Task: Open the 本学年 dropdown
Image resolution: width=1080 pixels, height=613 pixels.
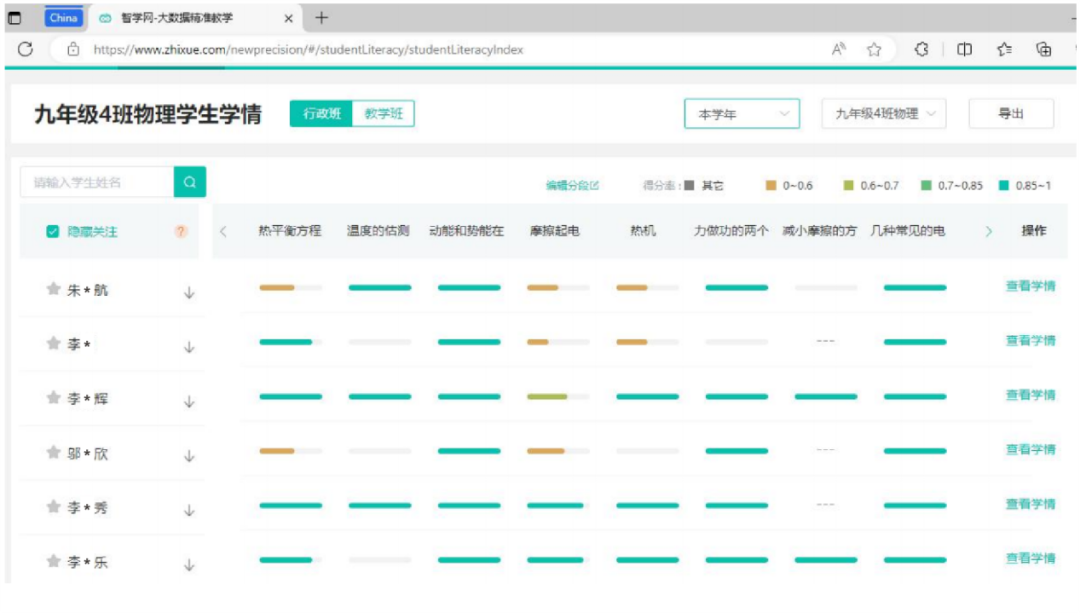Action: pyautogui.click(x=740, y=114)
